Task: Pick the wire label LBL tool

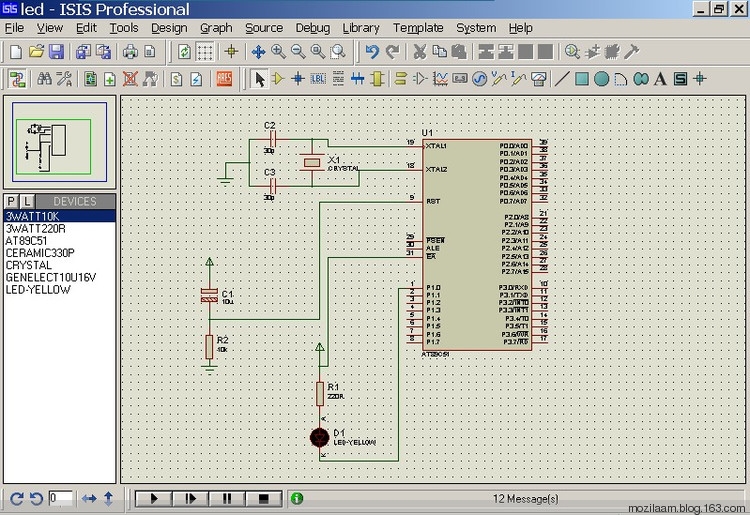Action: pyautogui.click(x=318, y=78)
